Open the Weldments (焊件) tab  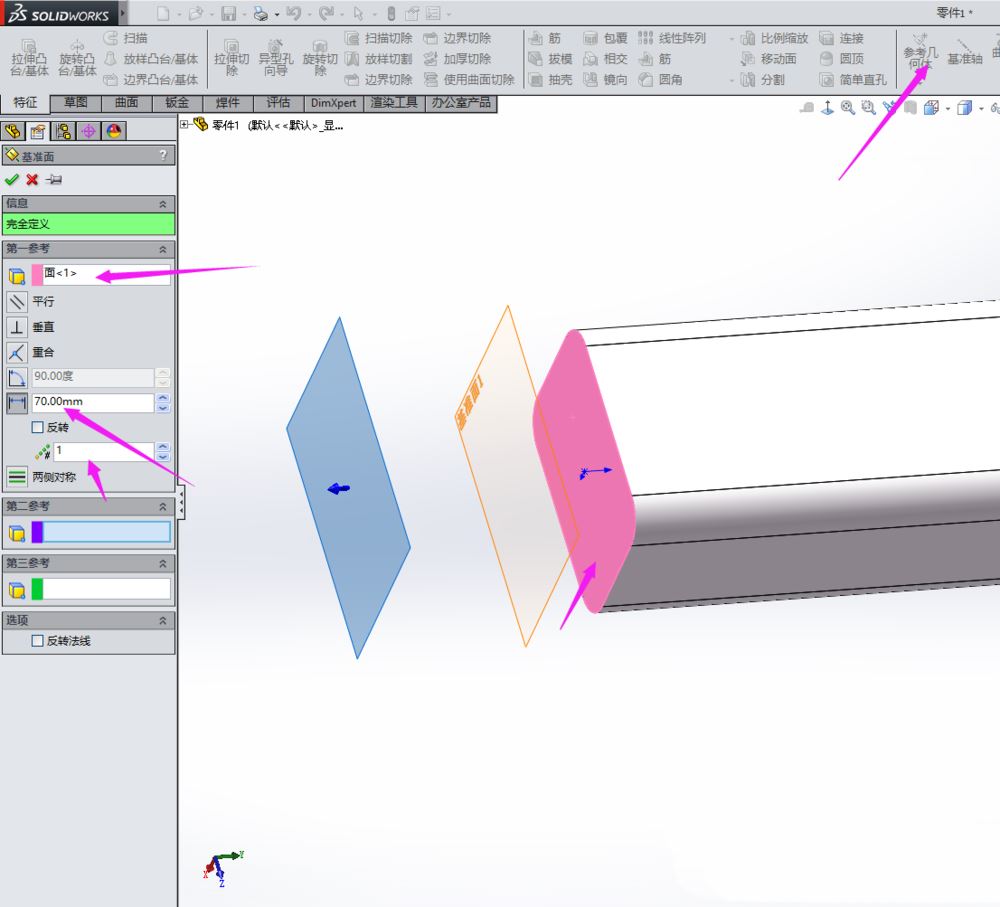(228, 103)
